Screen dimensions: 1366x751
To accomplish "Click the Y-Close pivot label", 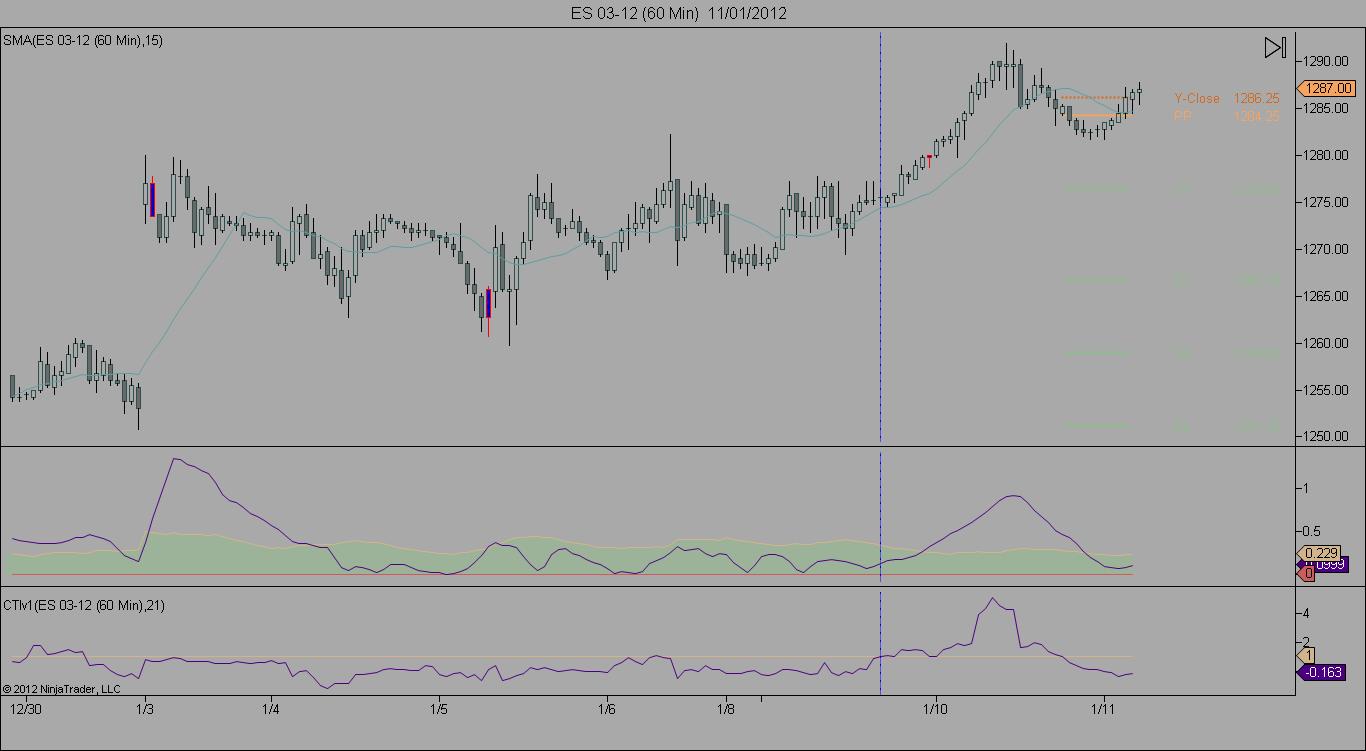I will 1197,98.
